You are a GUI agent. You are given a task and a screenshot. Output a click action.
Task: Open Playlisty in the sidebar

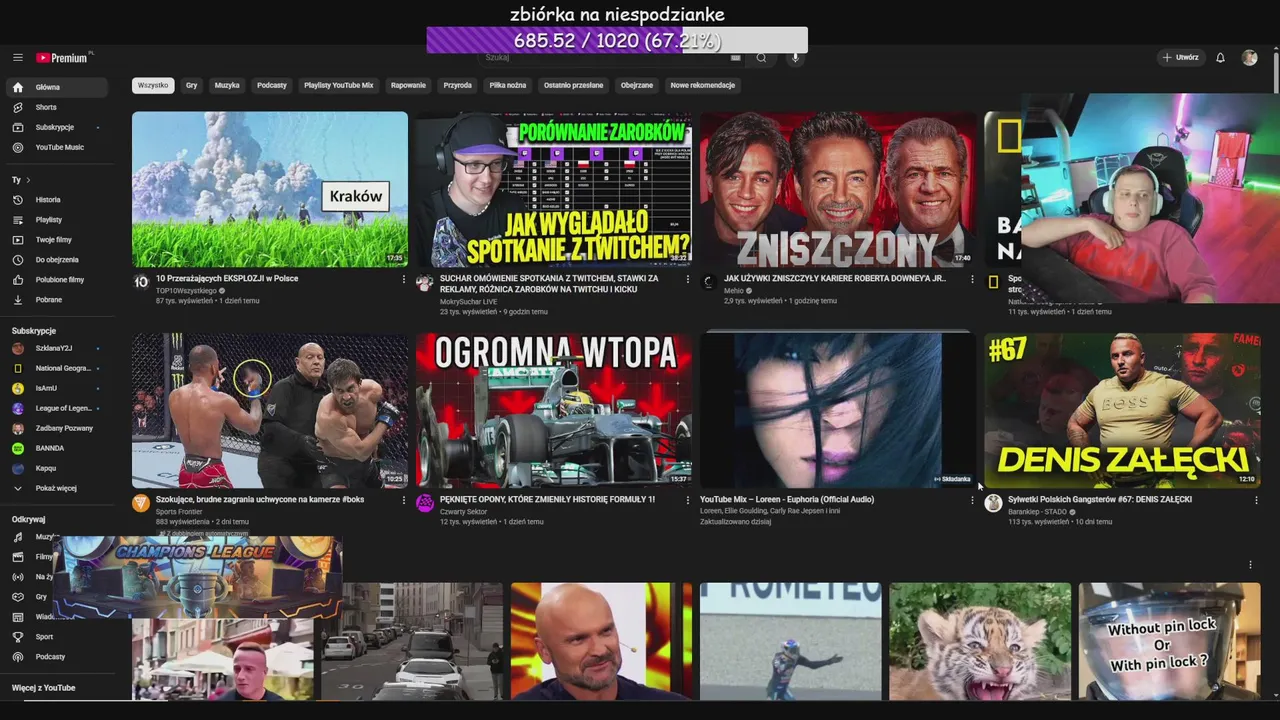pos(57,220)
